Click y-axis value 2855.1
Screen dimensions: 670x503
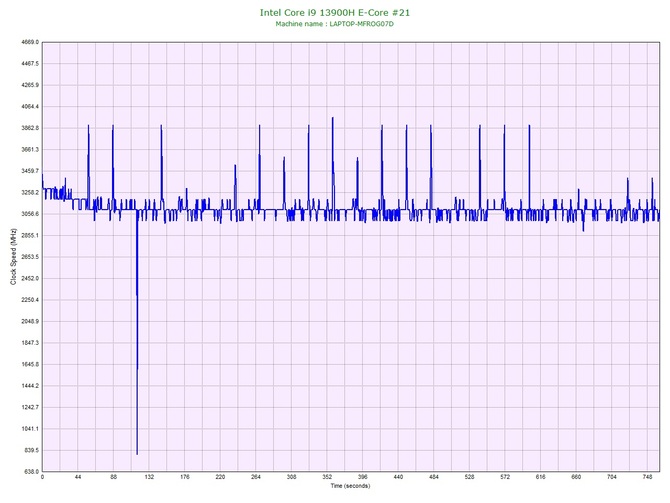pos(30,235)
